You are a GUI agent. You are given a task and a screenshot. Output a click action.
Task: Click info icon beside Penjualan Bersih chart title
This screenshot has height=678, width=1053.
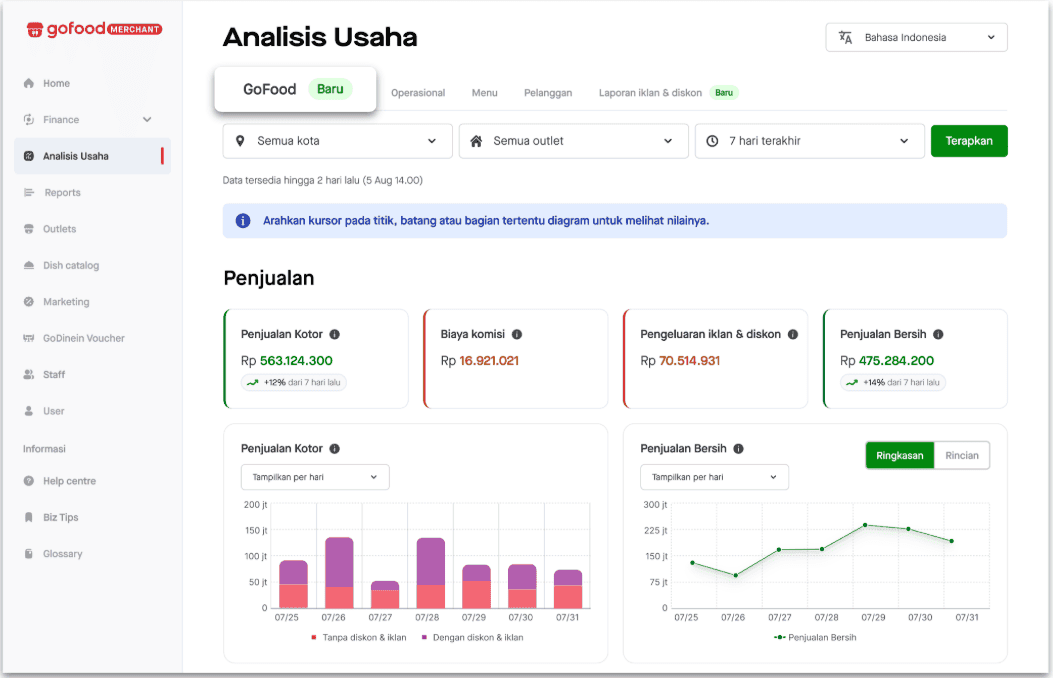(x=738, y=448)
